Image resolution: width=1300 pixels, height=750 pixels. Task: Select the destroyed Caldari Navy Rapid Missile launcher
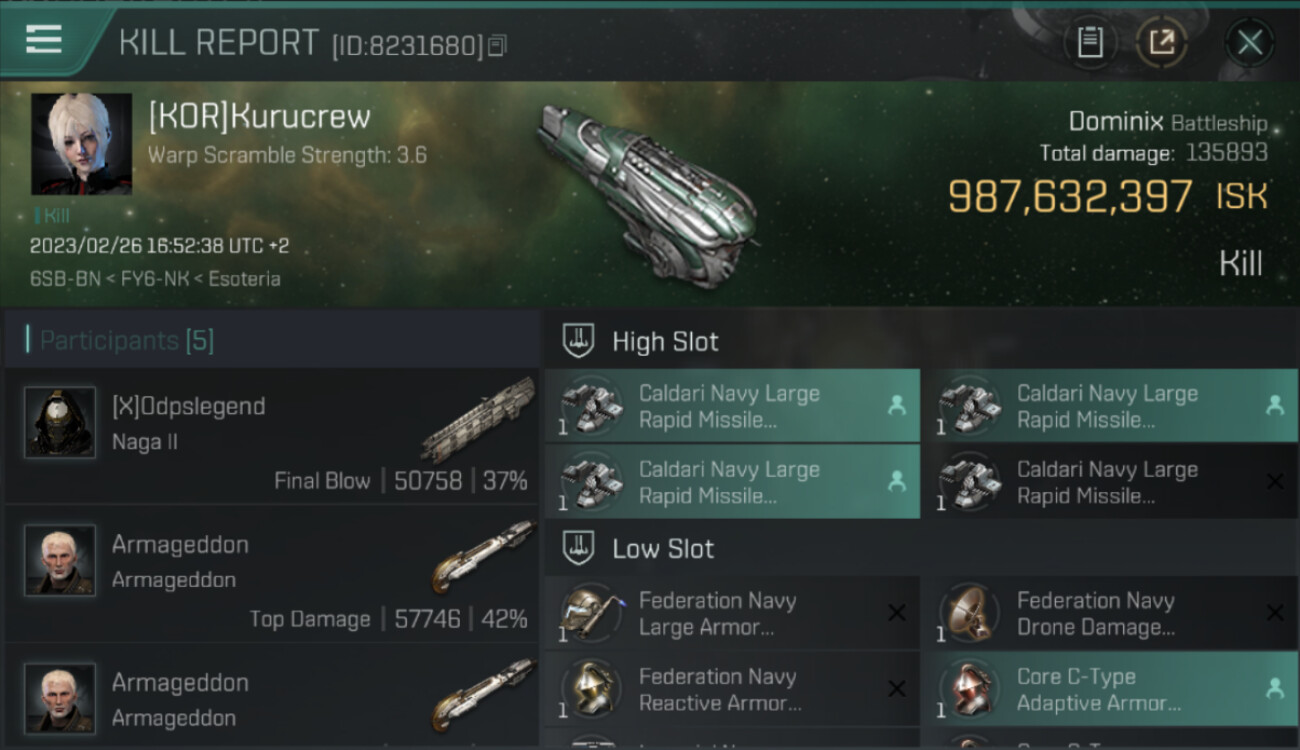point(1110,481)
